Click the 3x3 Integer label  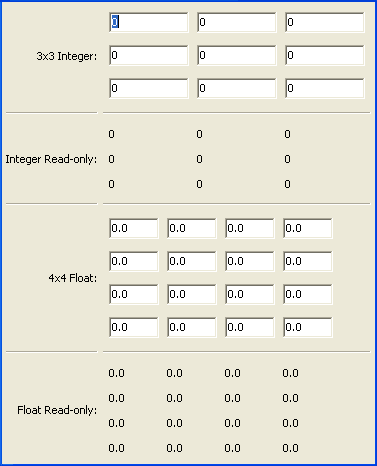[67, 56]
